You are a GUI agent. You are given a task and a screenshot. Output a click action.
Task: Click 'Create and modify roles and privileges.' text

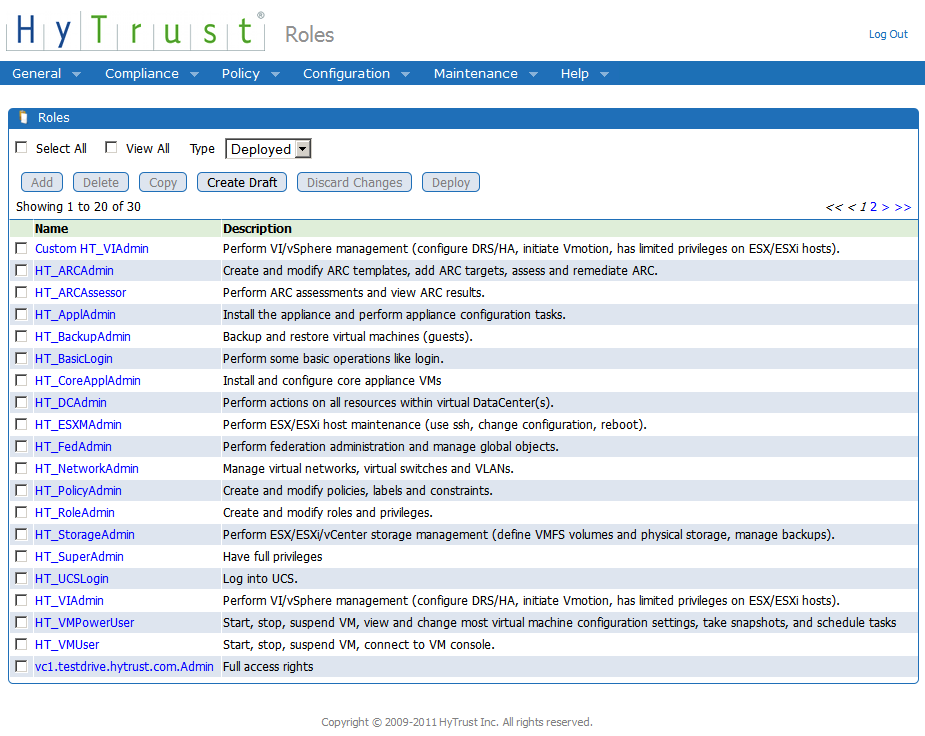point(328,512)
